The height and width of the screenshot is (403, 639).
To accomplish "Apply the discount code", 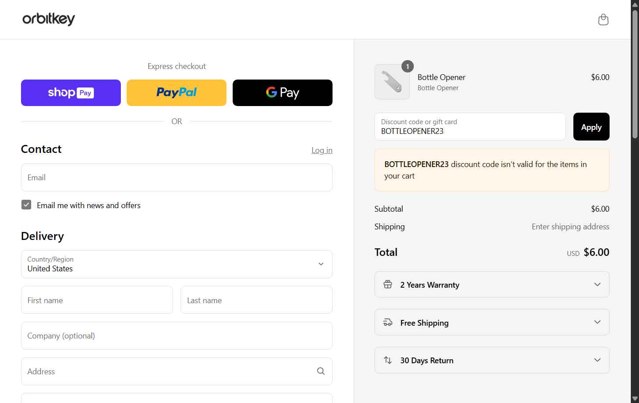I will click(x=591, y=127).
